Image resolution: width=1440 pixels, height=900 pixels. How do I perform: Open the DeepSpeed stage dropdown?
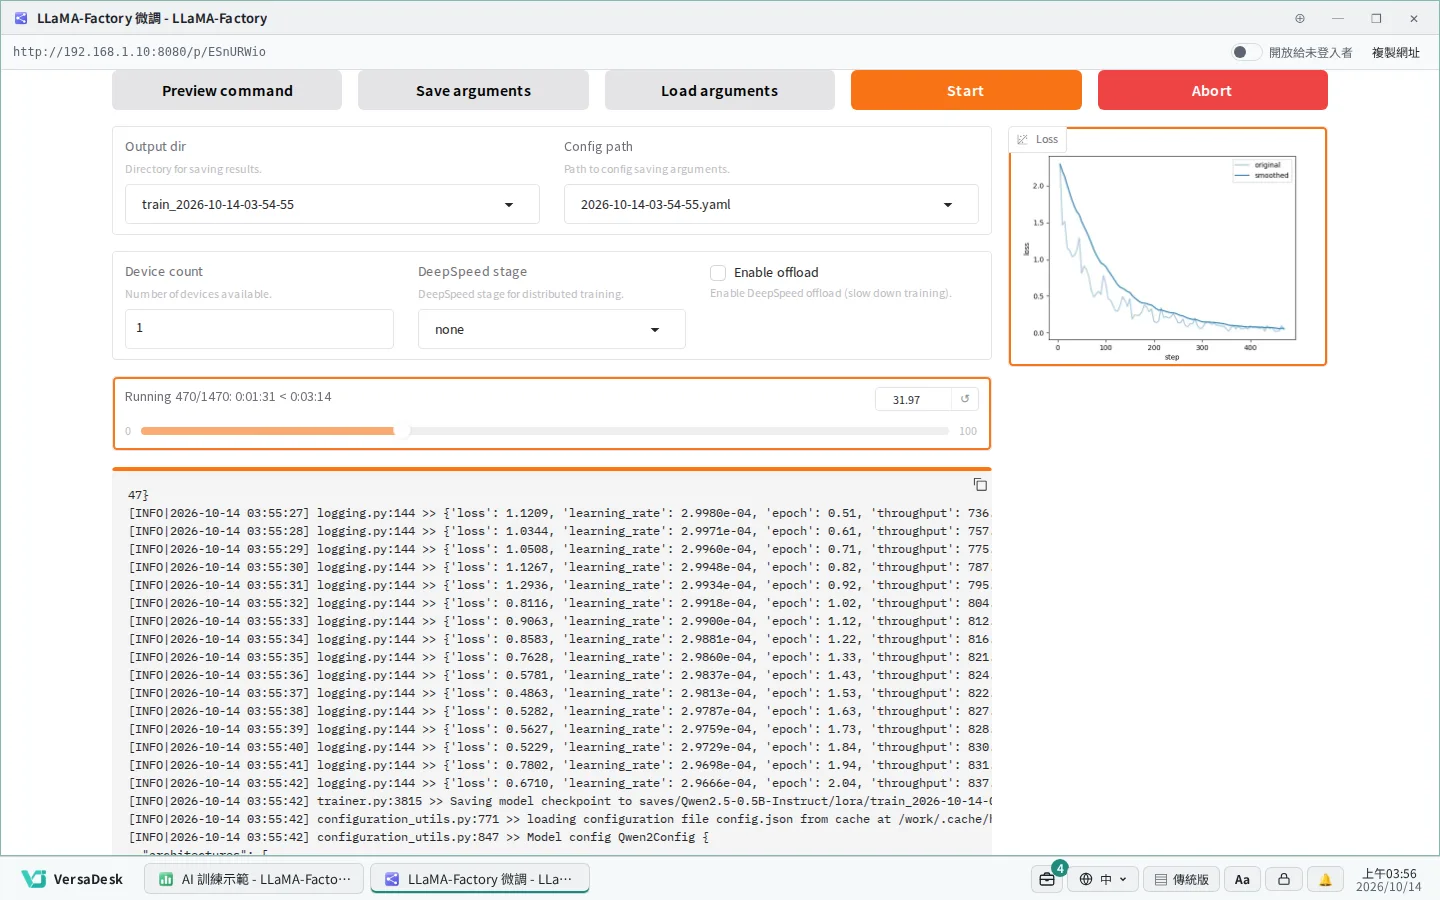point(551,329)
